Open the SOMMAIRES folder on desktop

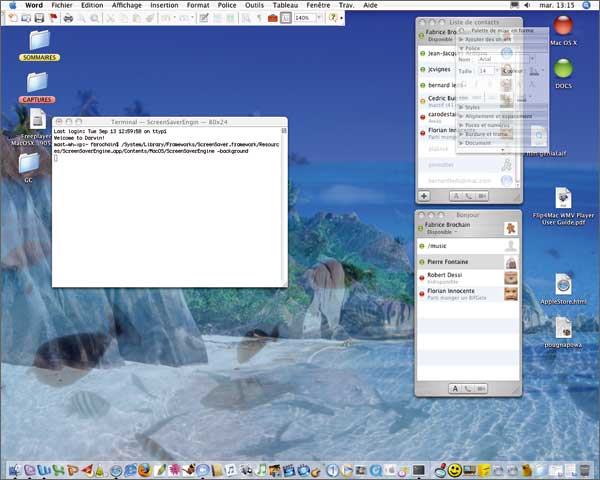pyautogui.click(x=39, y=40)
